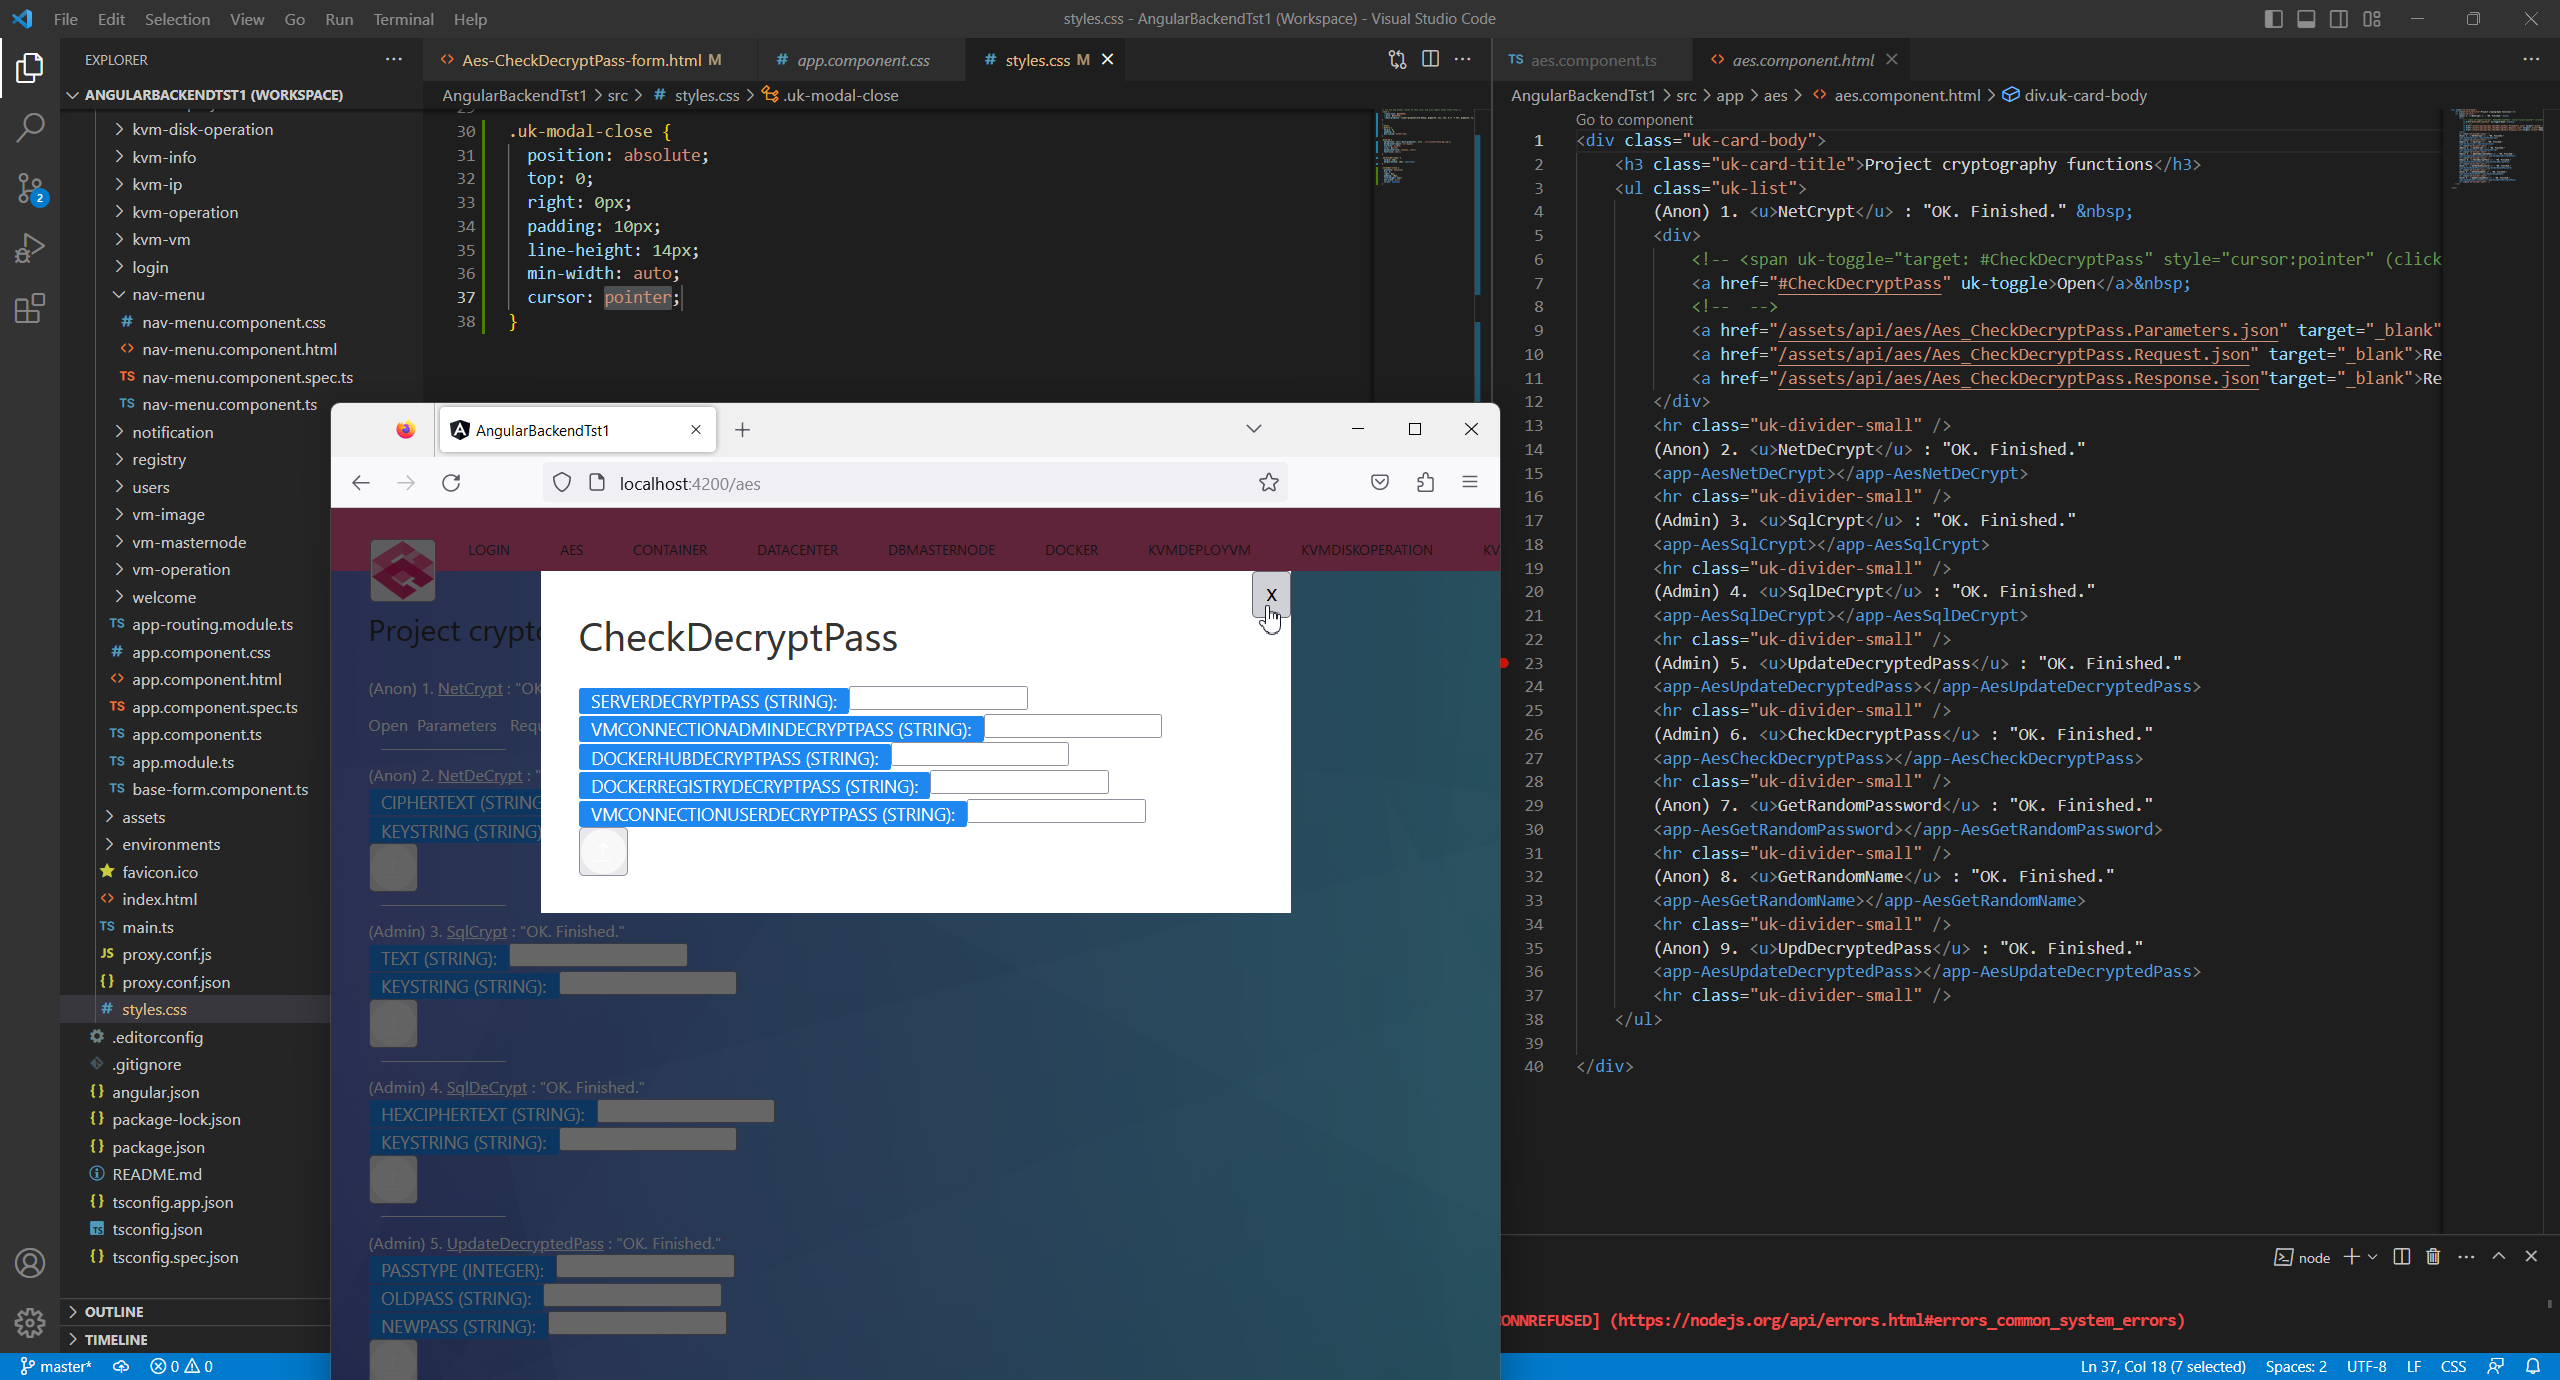This screenshot has width=2560, height=1380.
Task: Open Source Control view icon
Action: pyautogui.click(x=30, y=187)
